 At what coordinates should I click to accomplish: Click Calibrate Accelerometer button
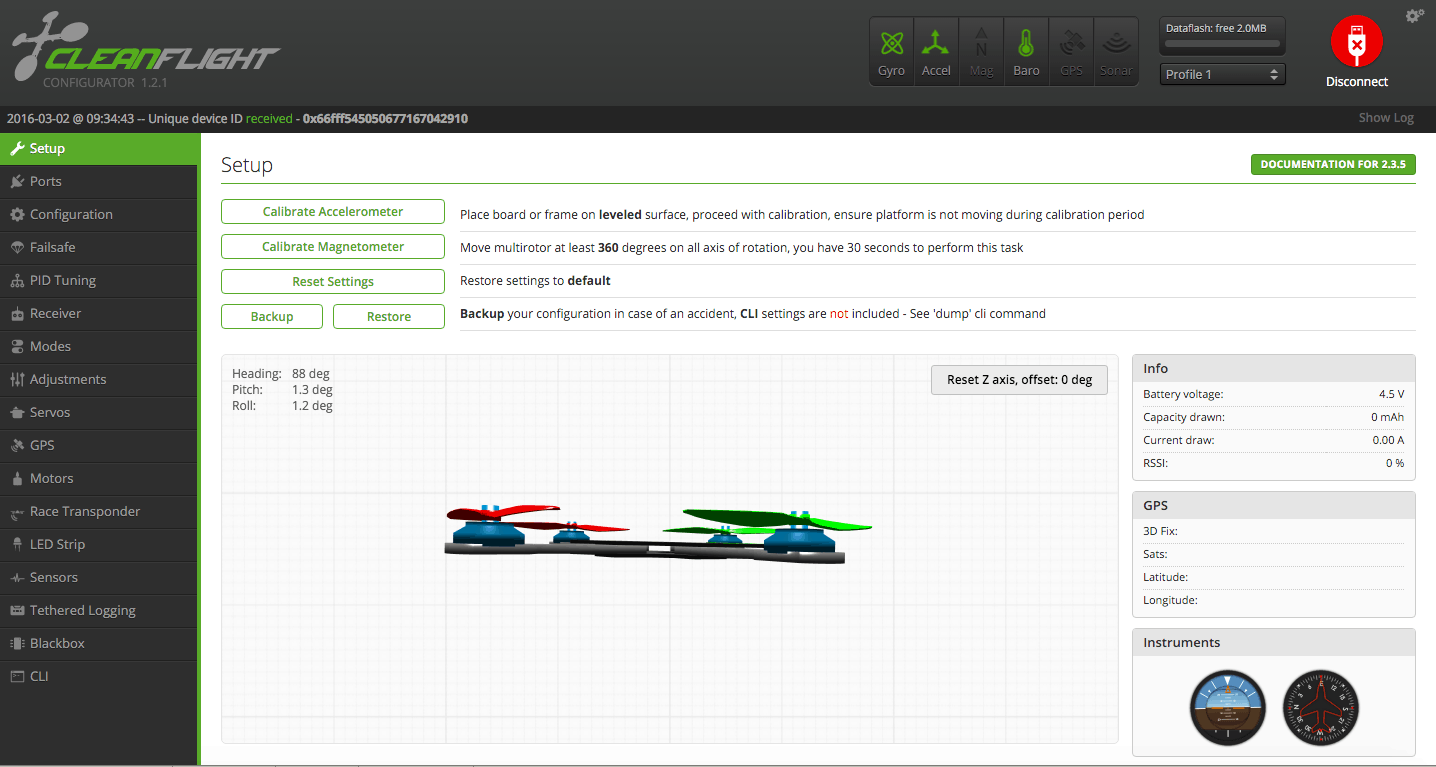pyautogui.click(x=332, y=212)
